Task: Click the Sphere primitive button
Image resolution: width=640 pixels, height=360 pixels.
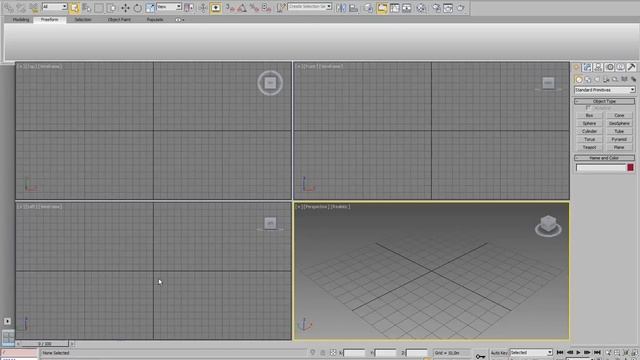Action: point(589,123)
